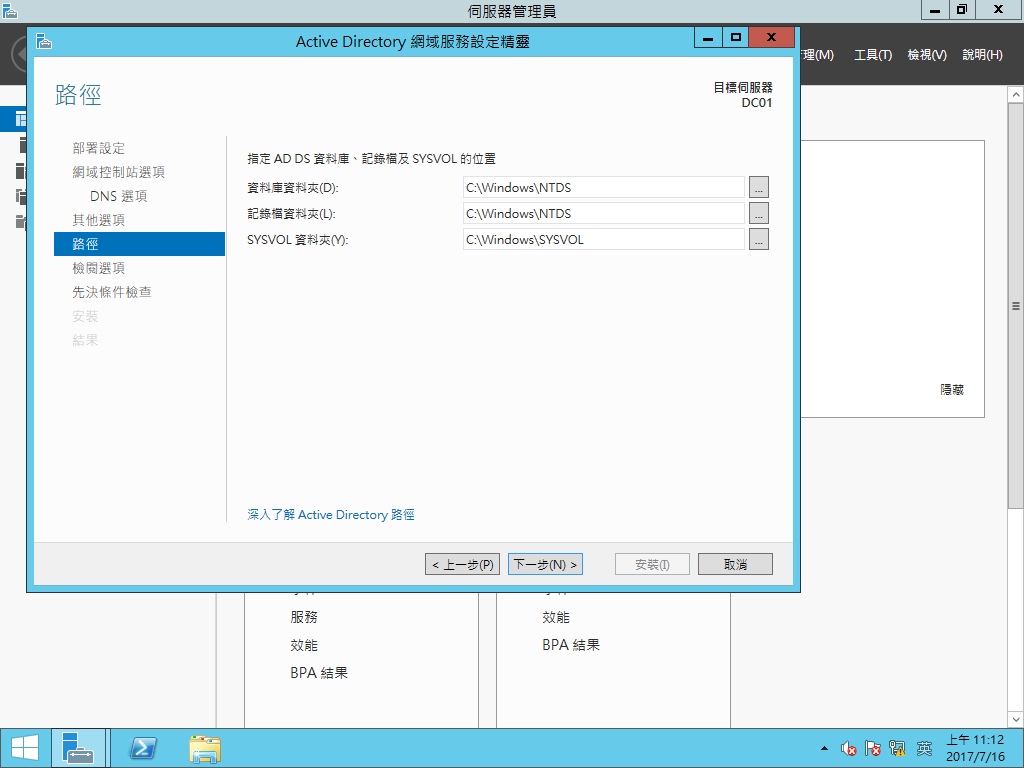Click 隱藏 in Server Manager welcome panel
This screenshot has width=1024, height=768.
pos(952,390)
